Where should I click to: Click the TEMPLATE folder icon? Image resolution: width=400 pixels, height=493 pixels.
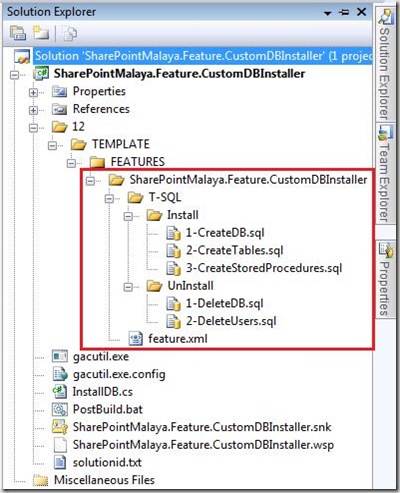(79, 145)
